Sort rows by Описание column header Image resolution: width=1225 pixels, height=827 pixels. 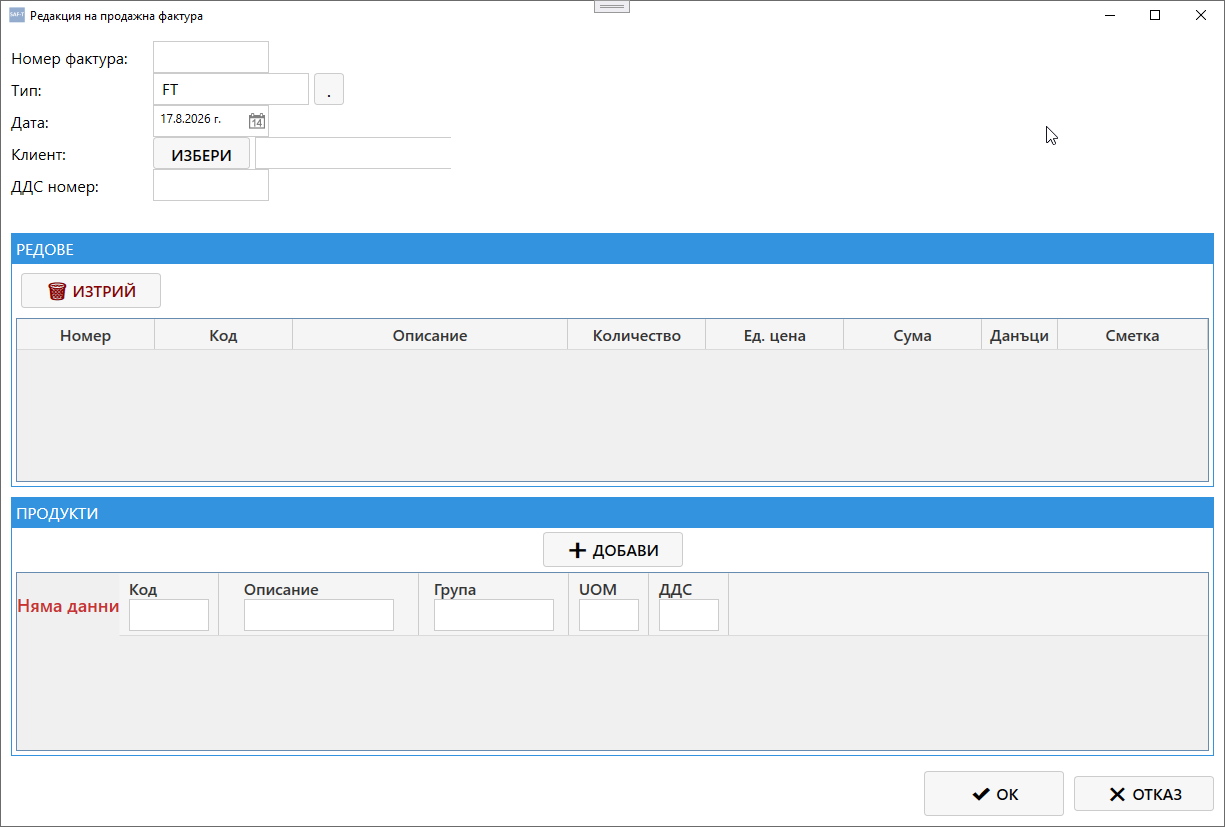click(x=430, y=335)
